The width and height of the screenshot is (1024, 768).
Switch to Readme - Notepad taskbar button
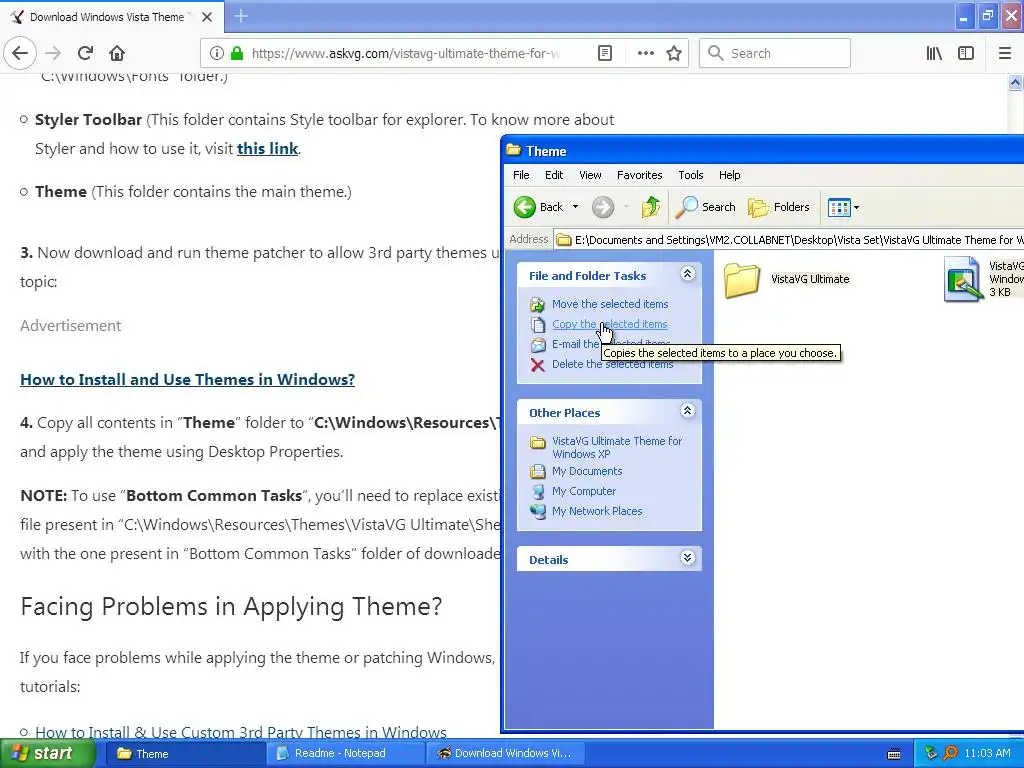coord(345,754)
